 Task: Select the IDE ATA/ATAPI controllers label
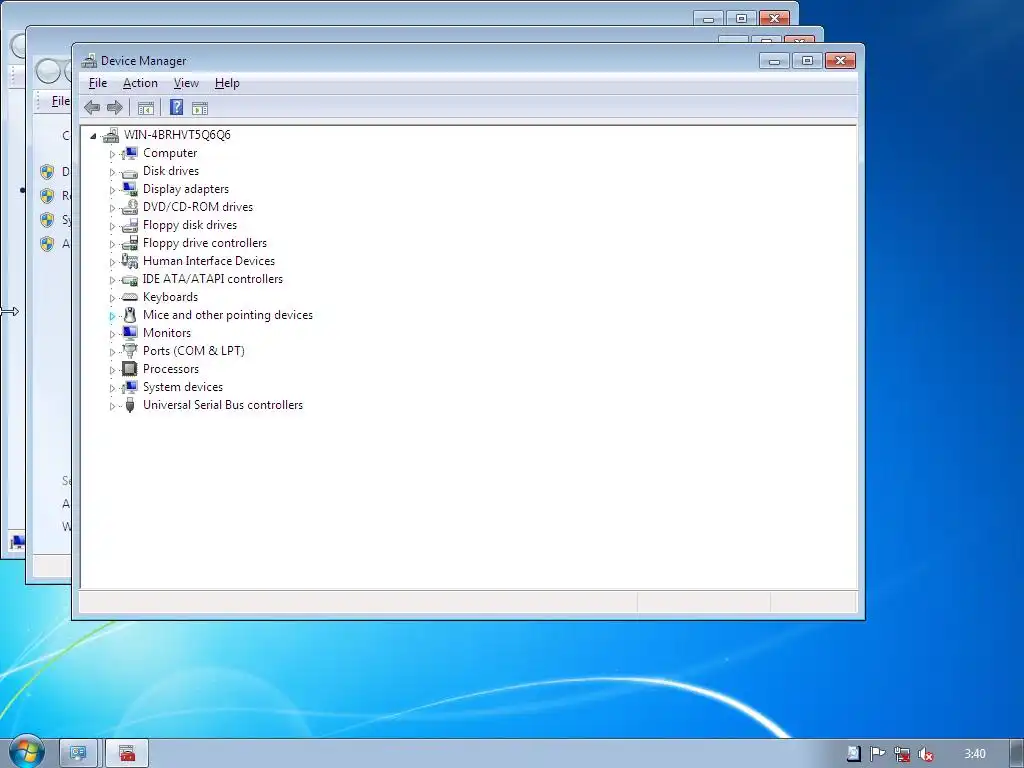pyautogui.click(x=213, y=279)
